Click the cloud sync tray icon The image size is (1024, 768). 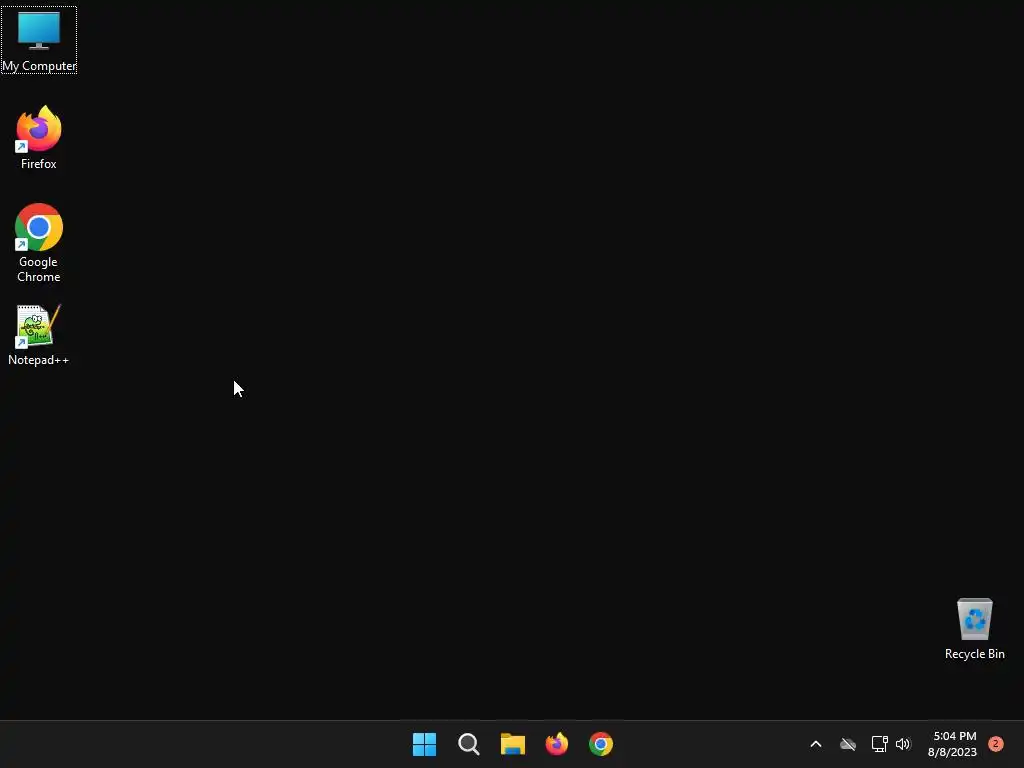pos(848,744)
